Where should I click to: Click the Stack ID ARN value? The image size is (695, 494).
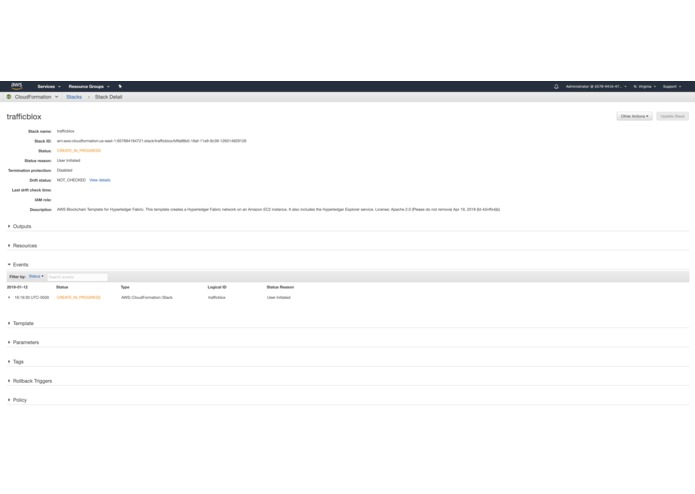coord(152,141)
